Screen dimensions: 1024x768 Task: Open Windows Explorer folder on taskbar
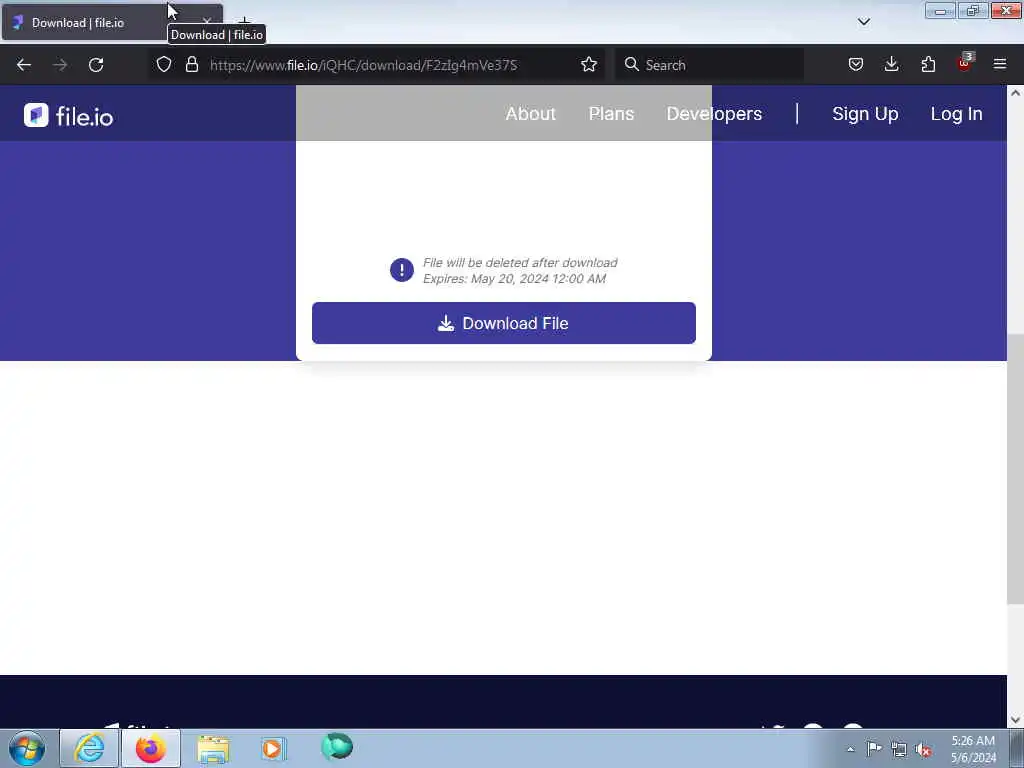(213, 748)
